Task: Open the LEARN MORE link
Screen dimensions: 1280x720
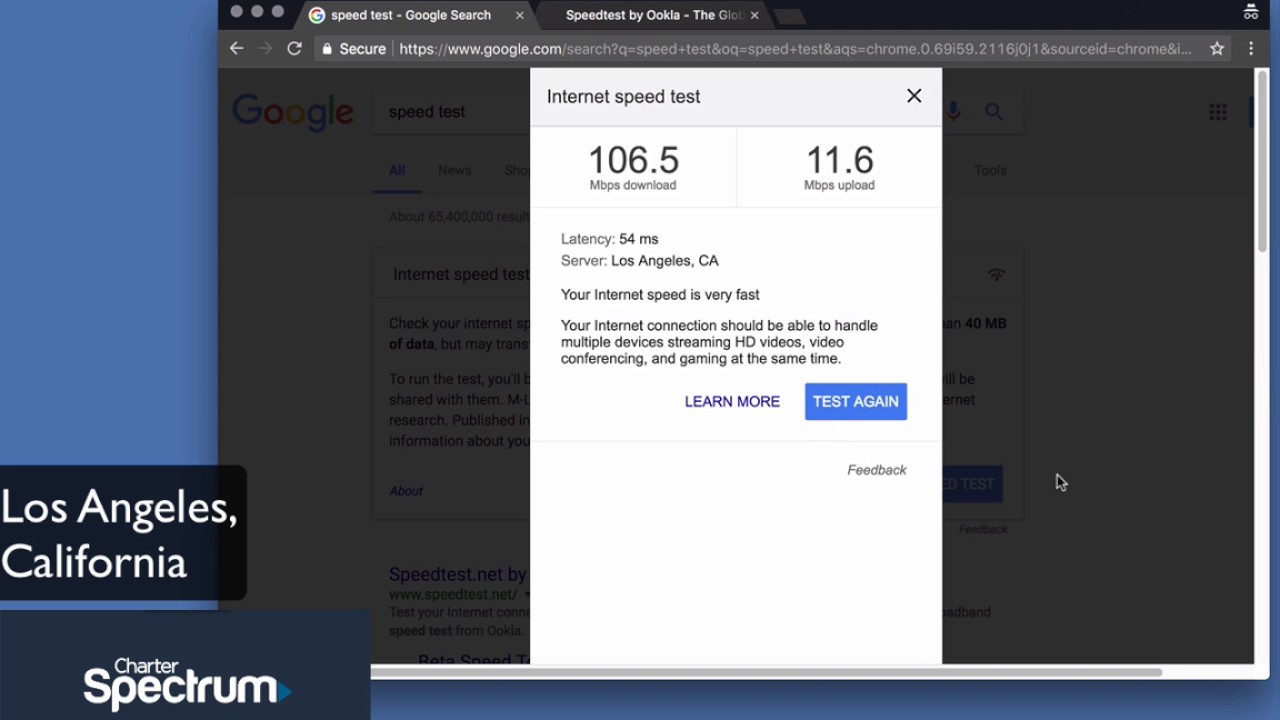Action: (732, 401)
